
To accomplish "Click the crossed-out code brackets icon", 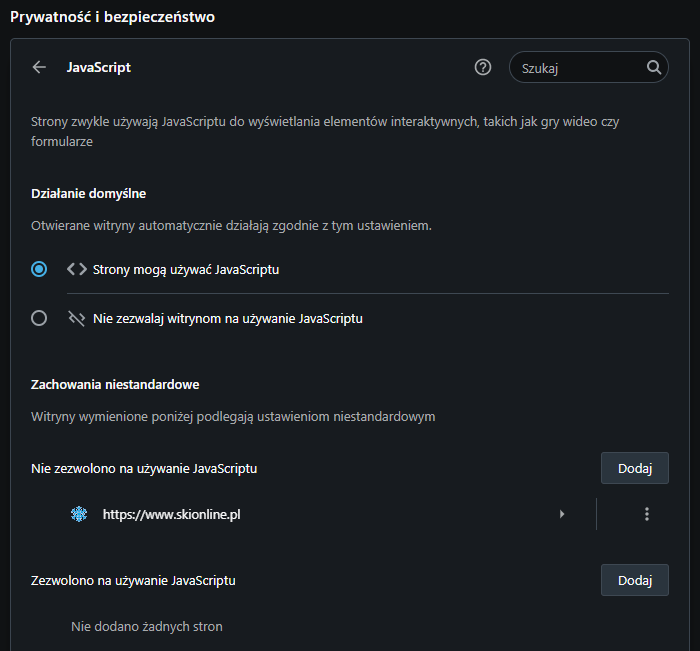I will point(77,319).
